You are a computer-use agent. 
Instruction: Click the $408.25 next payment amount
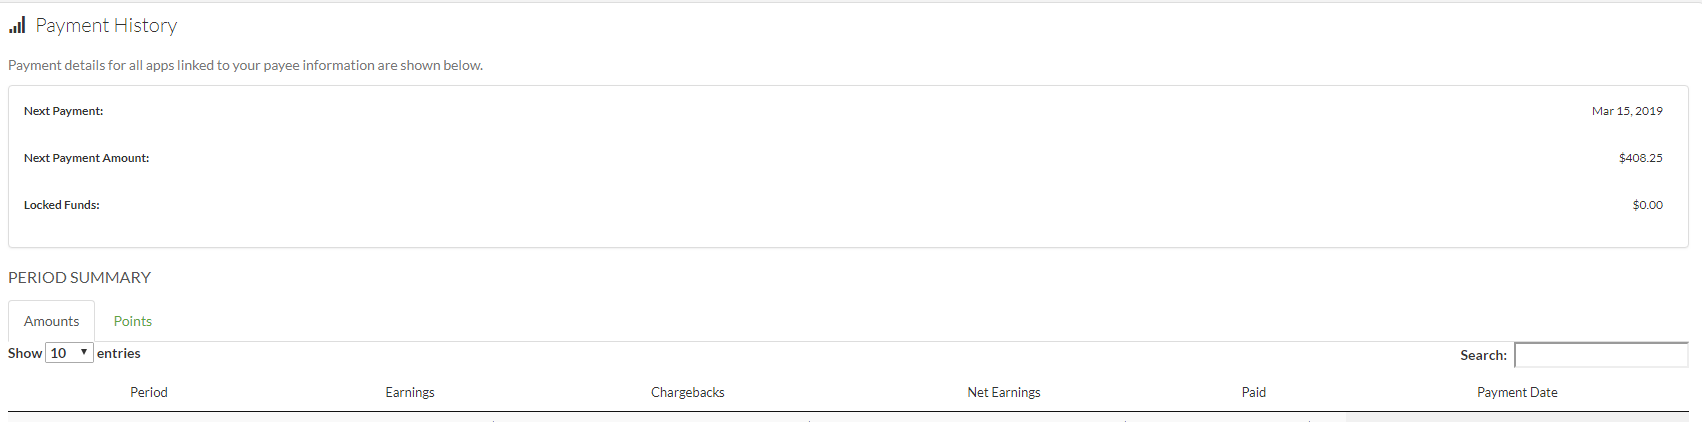pos(1640,158)
